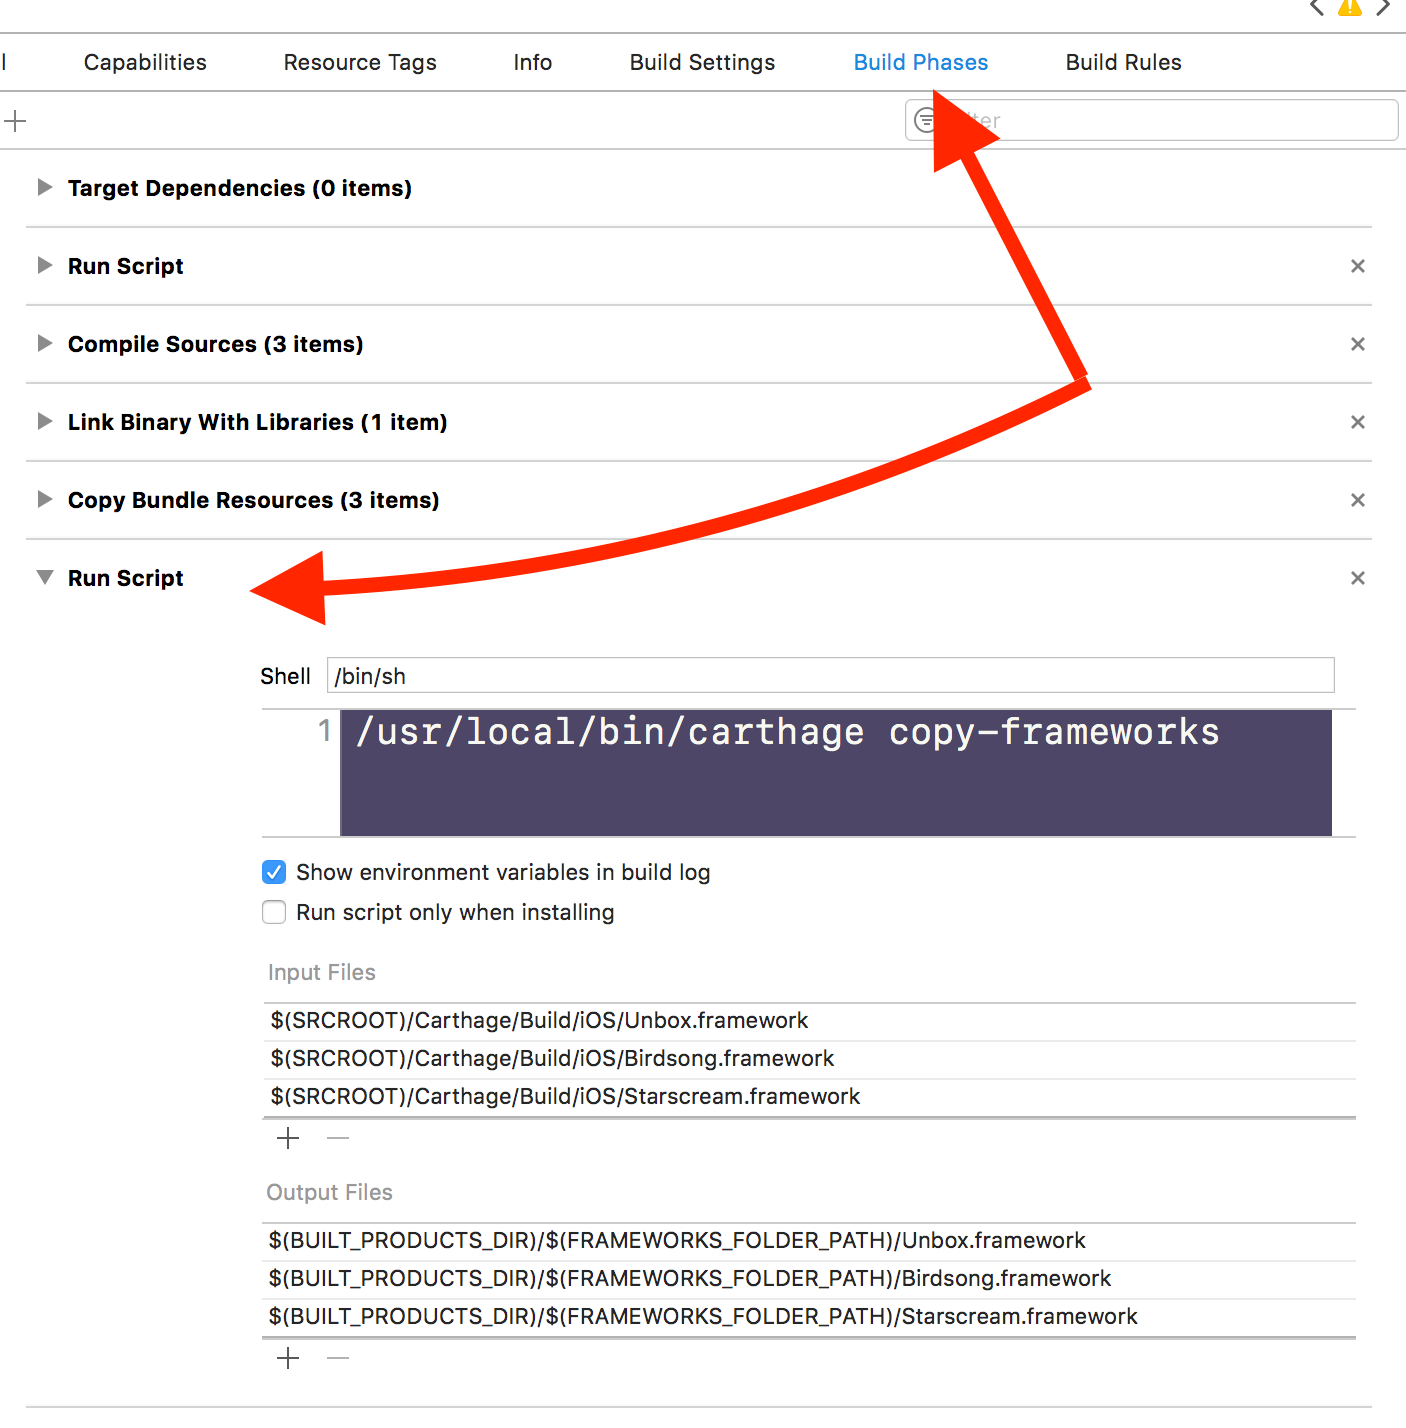Expand the collapsed Run Script phase above Compile Sources

(44, 265)
